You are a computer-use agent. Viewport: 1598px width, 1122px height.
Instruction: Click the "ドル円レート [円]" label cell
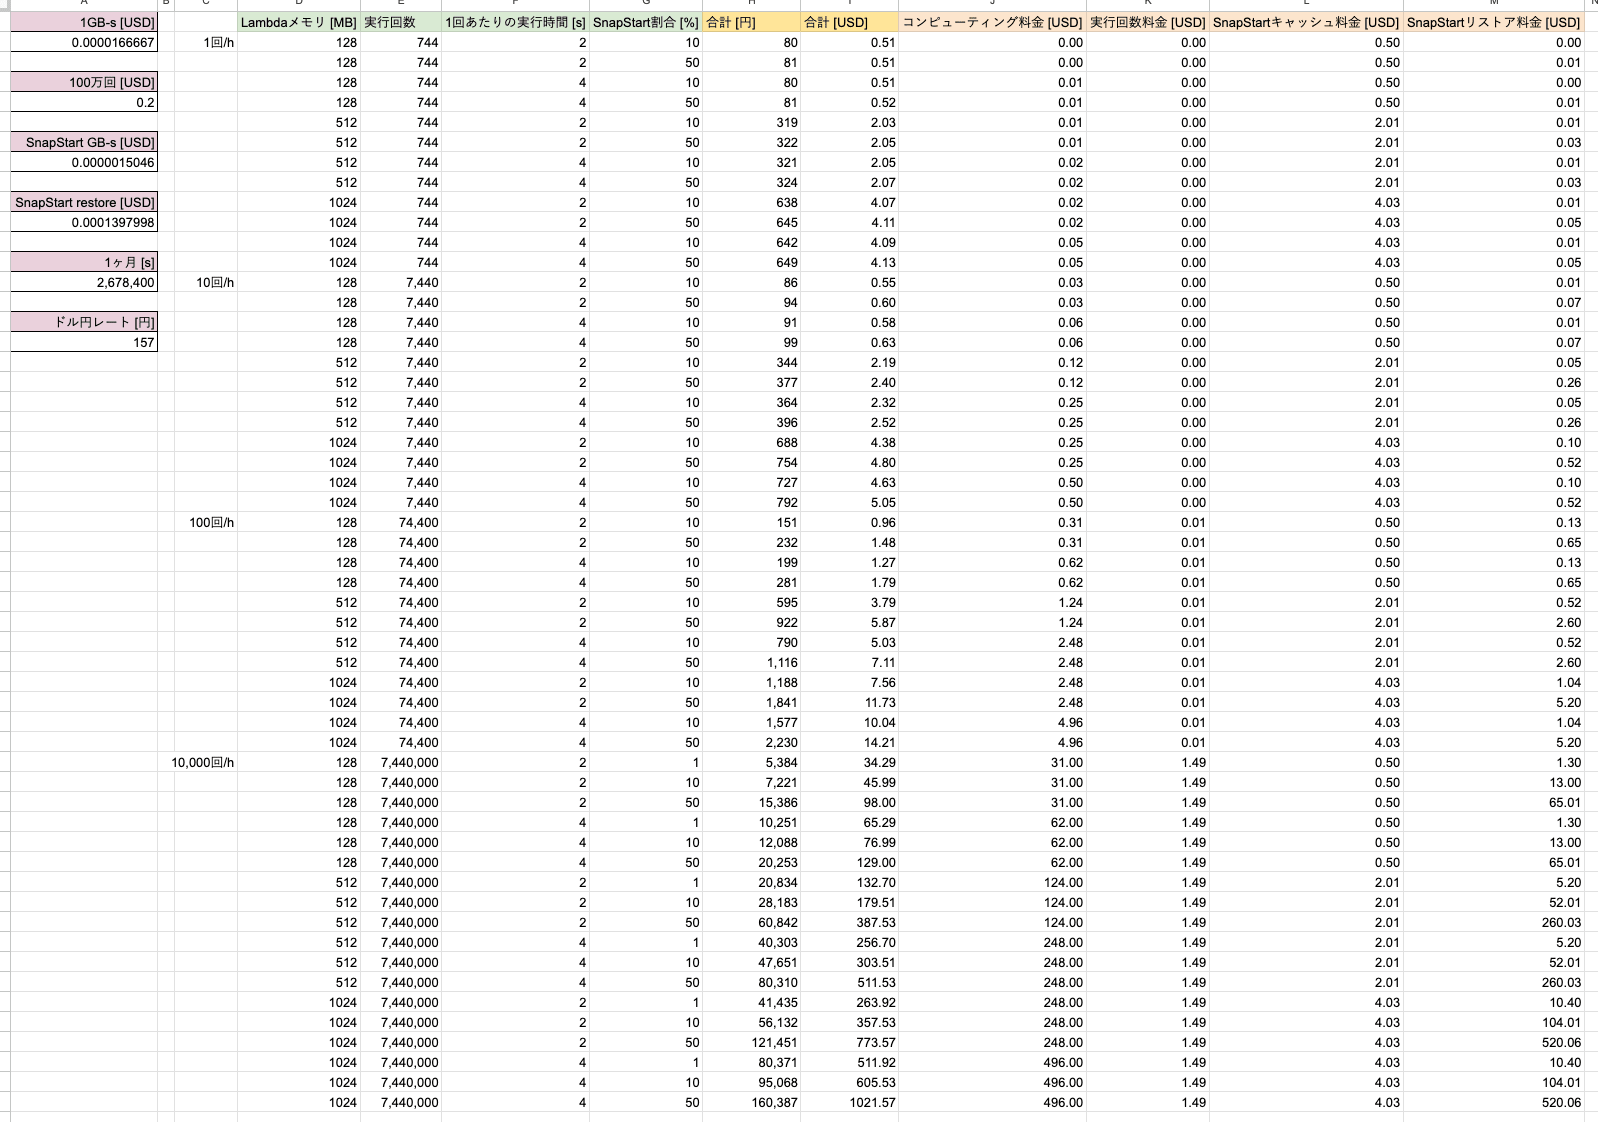(84, 322)
